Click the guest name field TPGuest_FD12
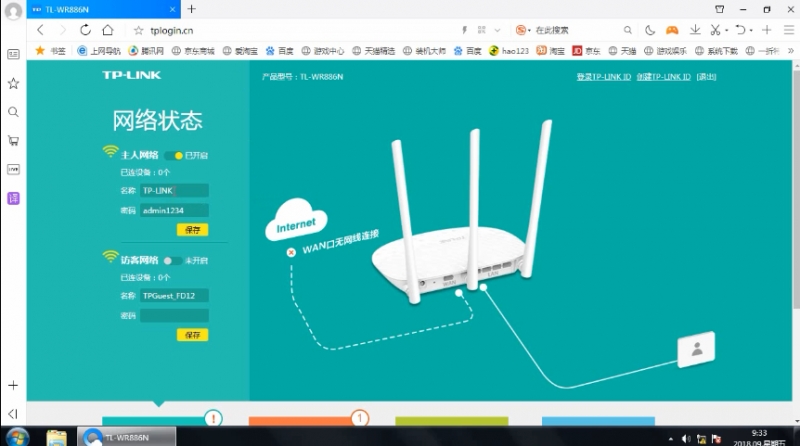 coord(174,295)
